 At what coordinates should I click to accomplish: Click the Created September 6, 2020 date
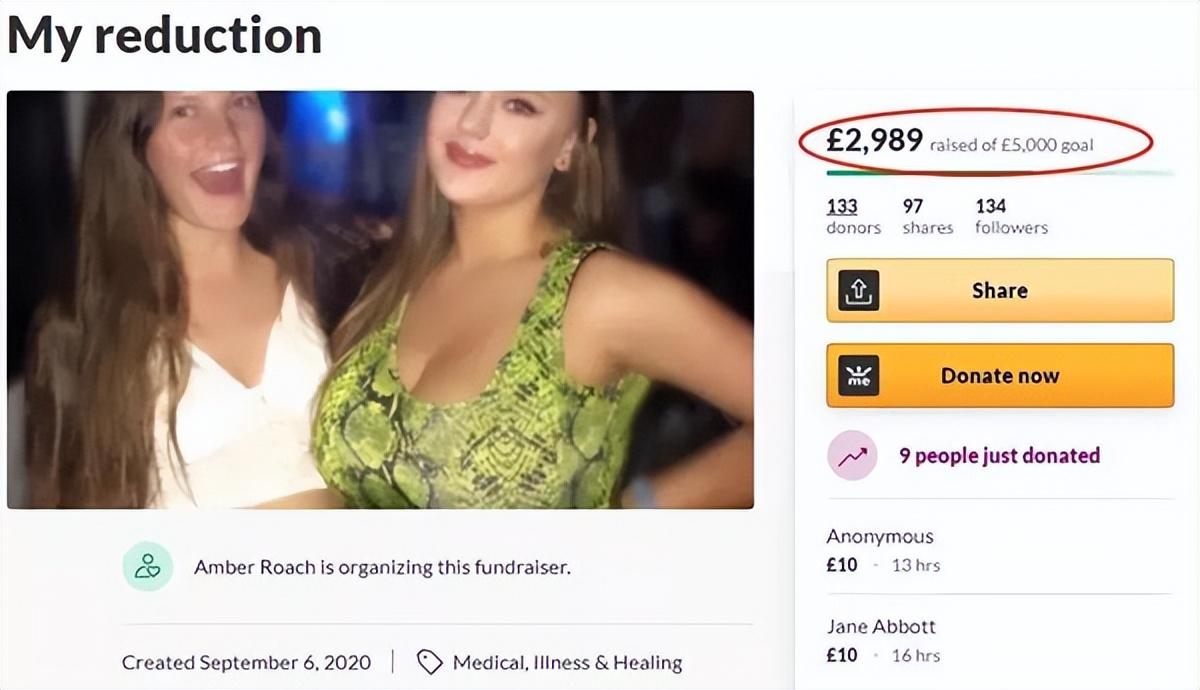click(246, 662)
